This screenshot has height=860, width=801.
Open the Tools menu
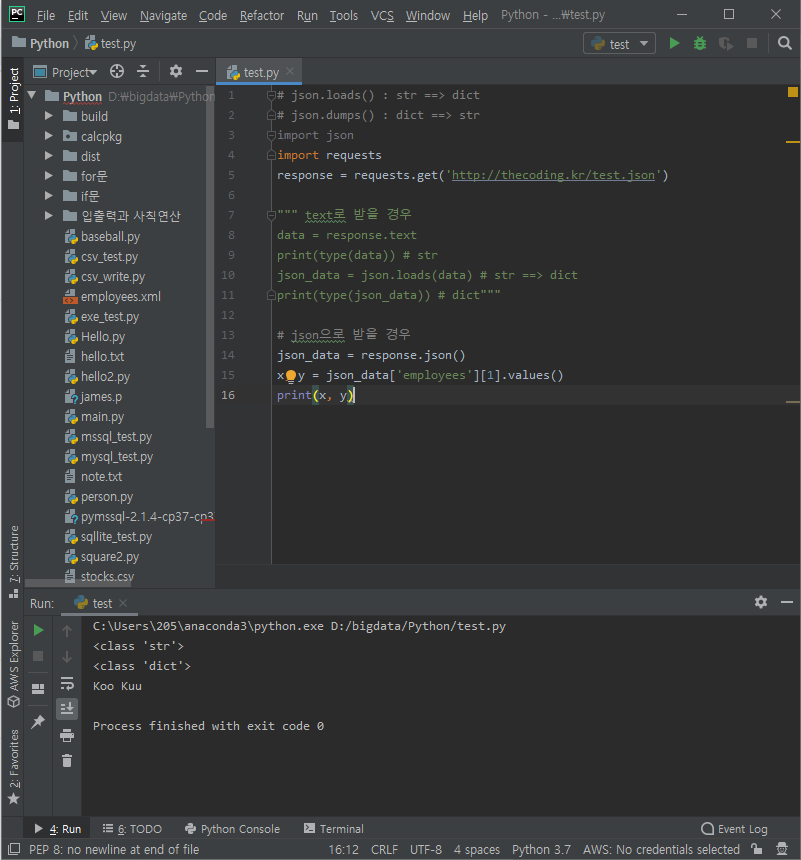343,15
